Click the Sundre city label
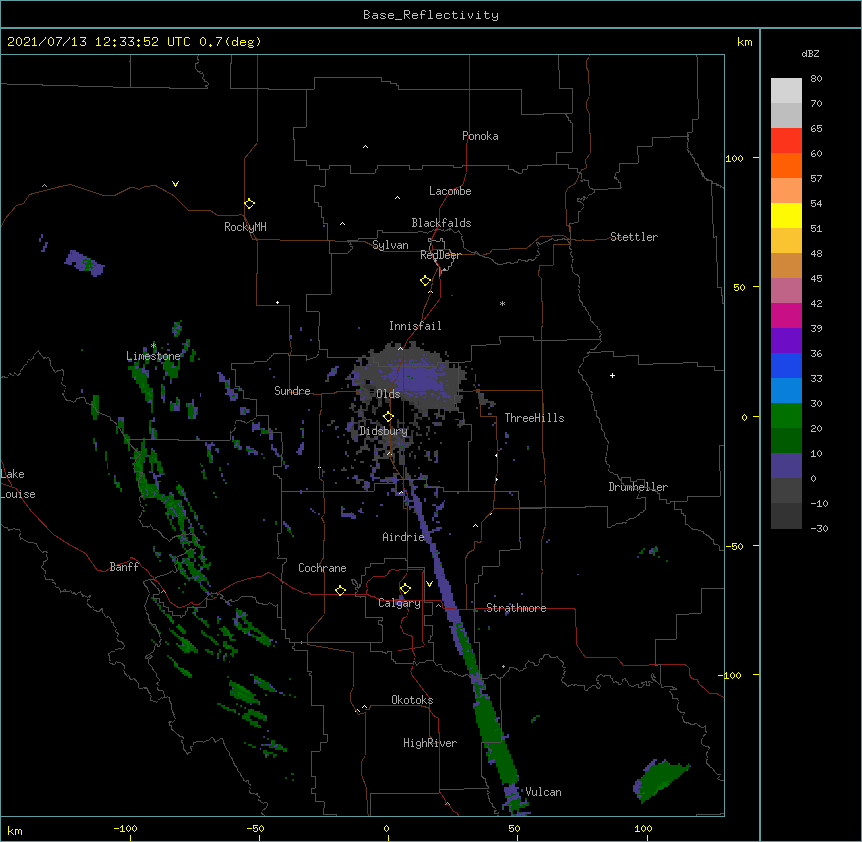 [x=292, y=391]
